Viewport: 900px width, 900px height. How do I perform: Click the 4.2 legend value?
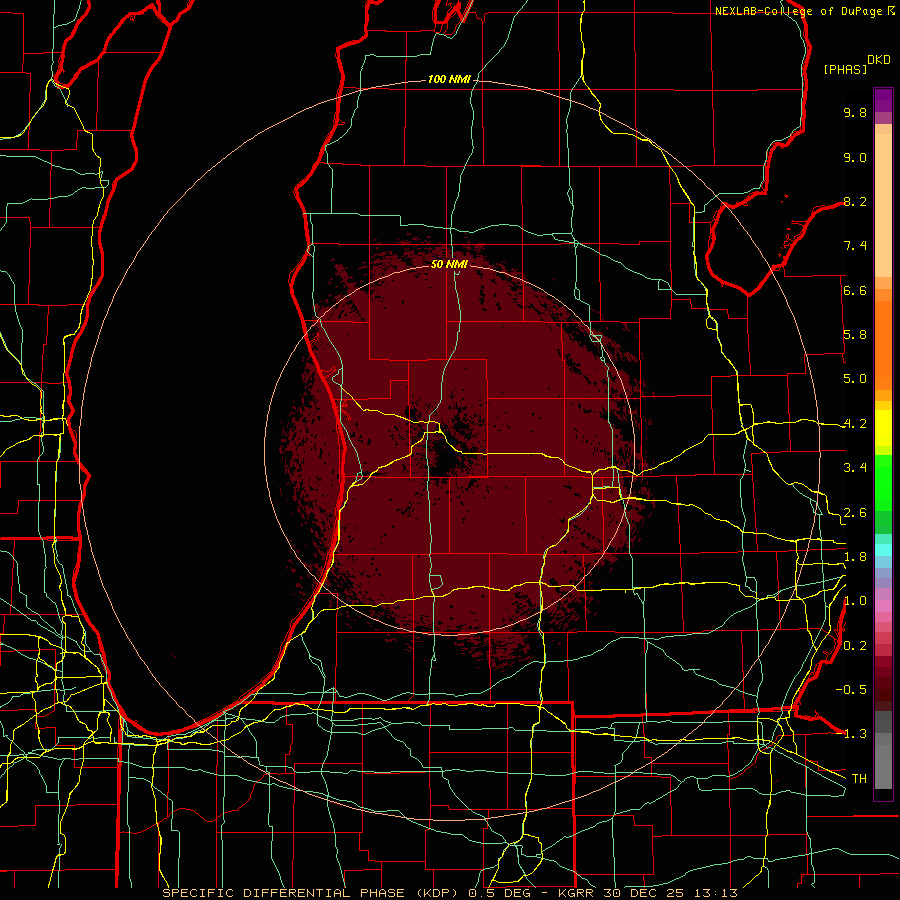tap(855, 424)
